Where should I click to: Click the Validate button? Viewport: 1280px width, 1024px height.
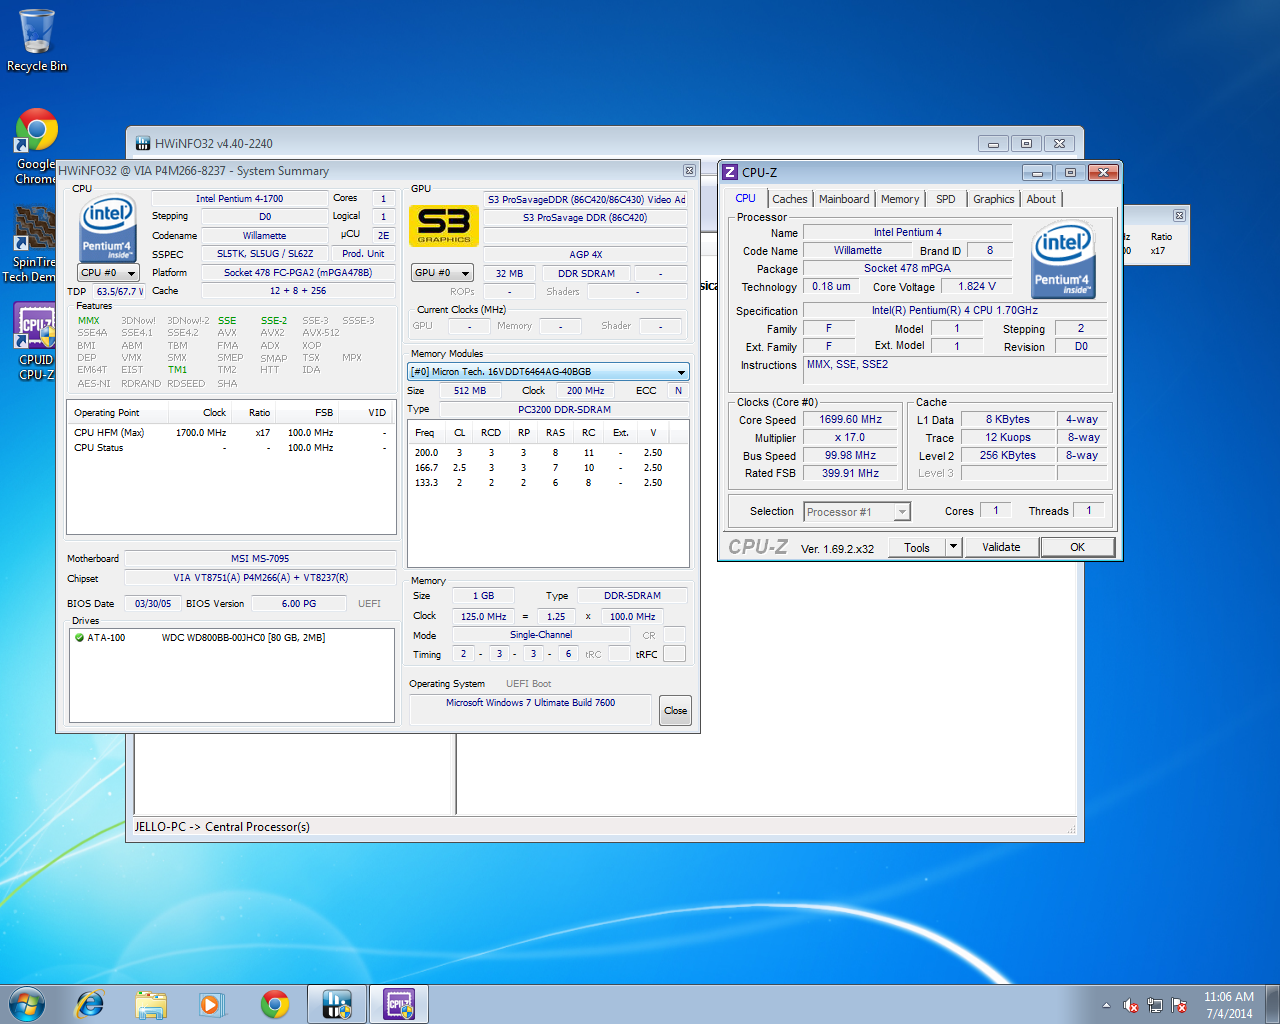pos(1001,547)
